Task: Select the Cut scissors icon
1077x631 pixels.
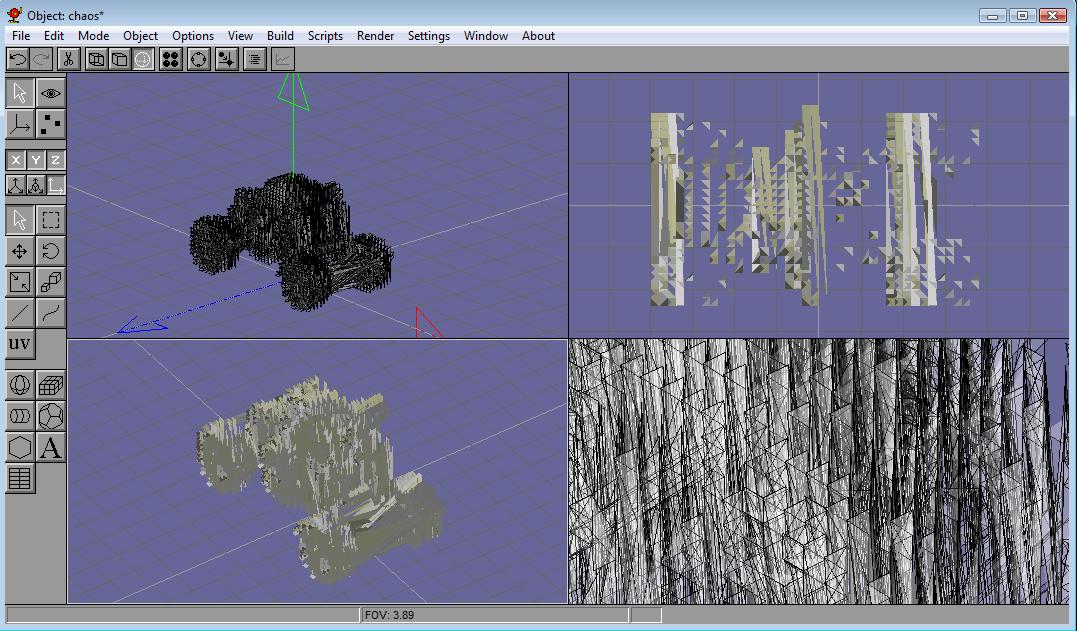Action: 68,60
